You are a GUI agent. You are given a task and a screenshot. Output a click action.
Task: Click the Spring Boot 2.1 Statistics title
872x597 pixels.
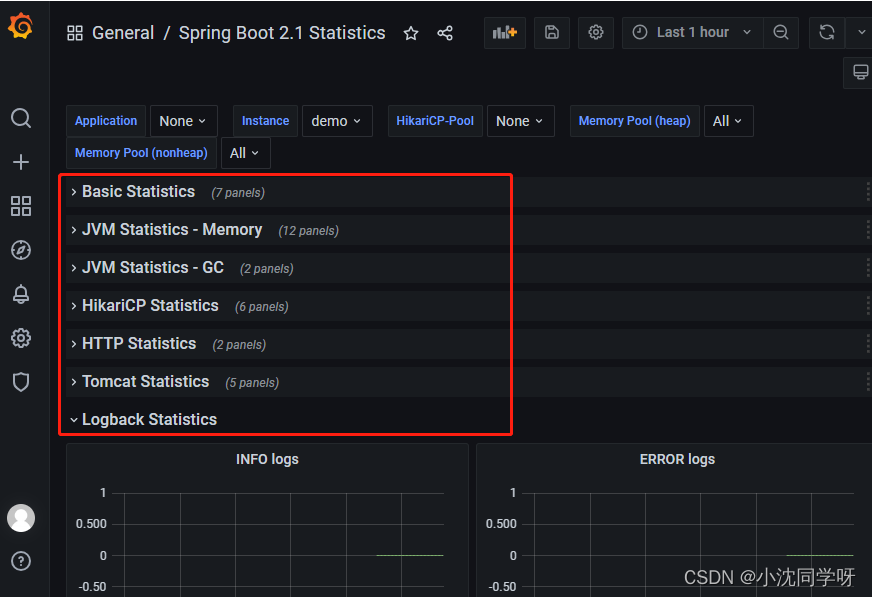(282, 33)
